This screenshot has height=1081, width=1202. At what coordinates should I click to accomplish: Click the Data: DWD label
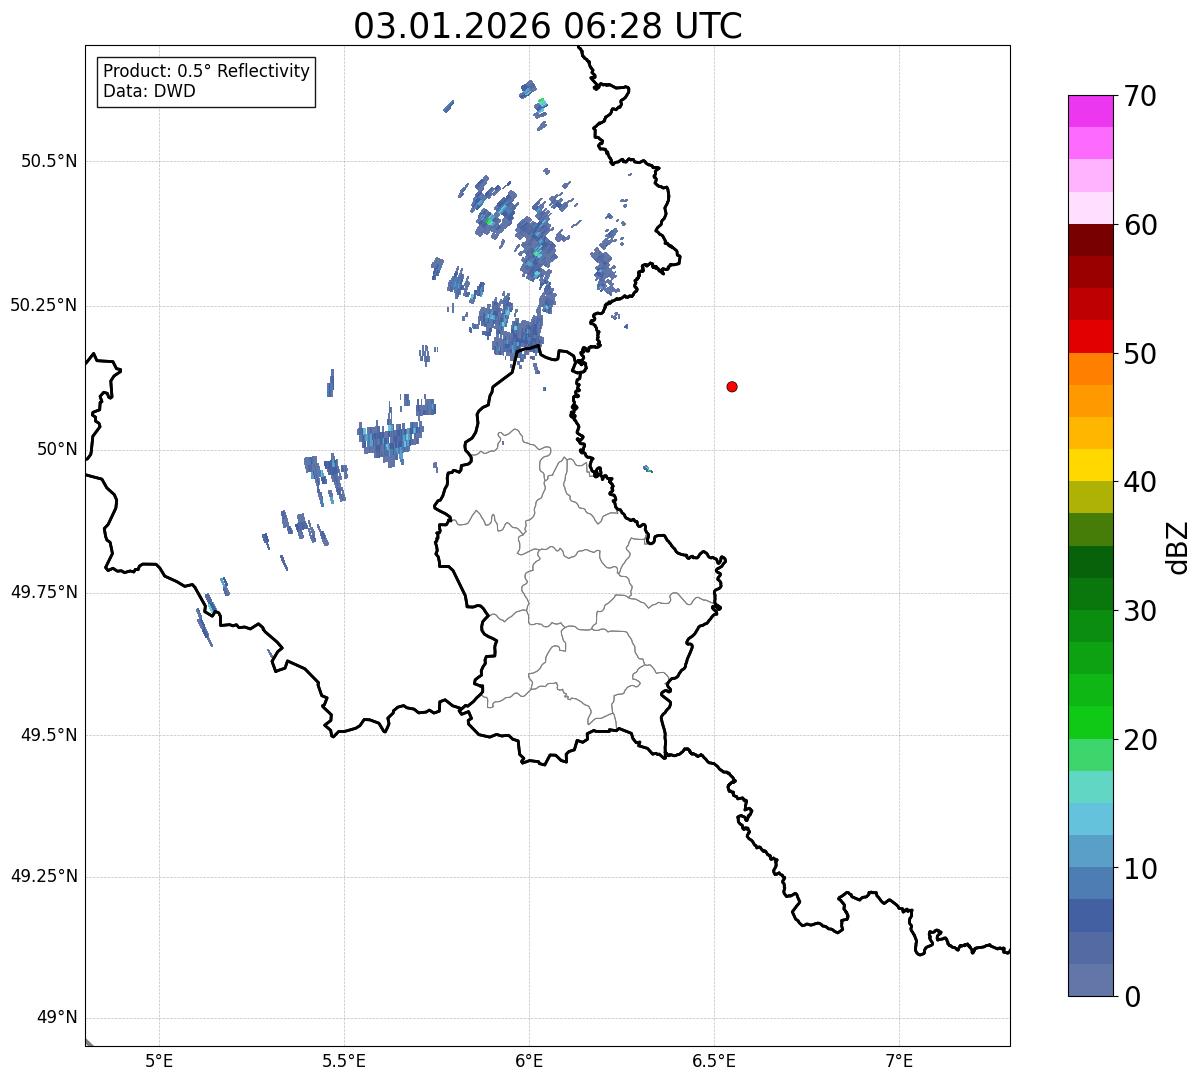click(x=149, y=91)
